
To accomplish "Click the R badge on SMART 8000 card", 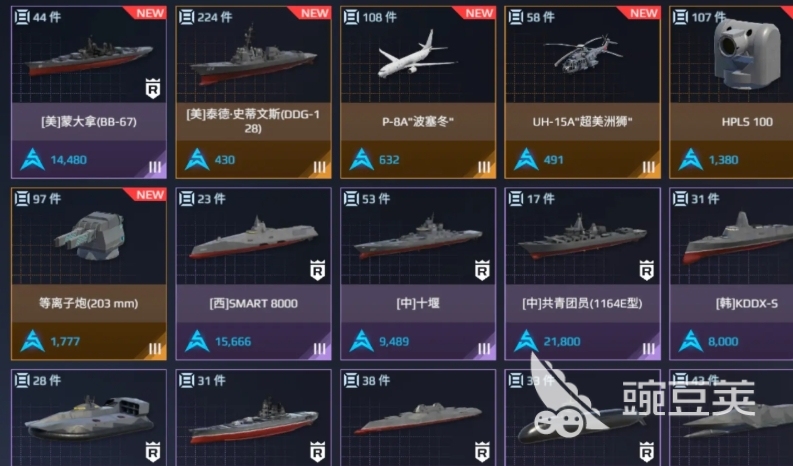I will [x=317, y=270].
